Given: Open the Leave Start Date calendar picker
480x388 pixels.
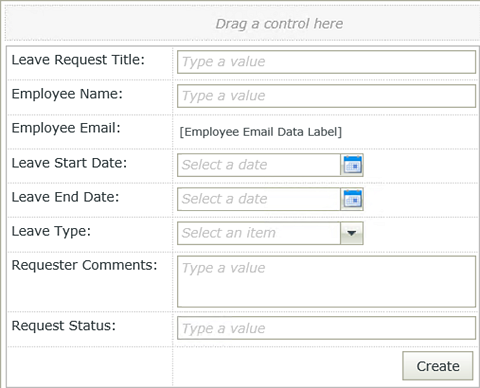Looking at the screenshot, I should 352,165.
